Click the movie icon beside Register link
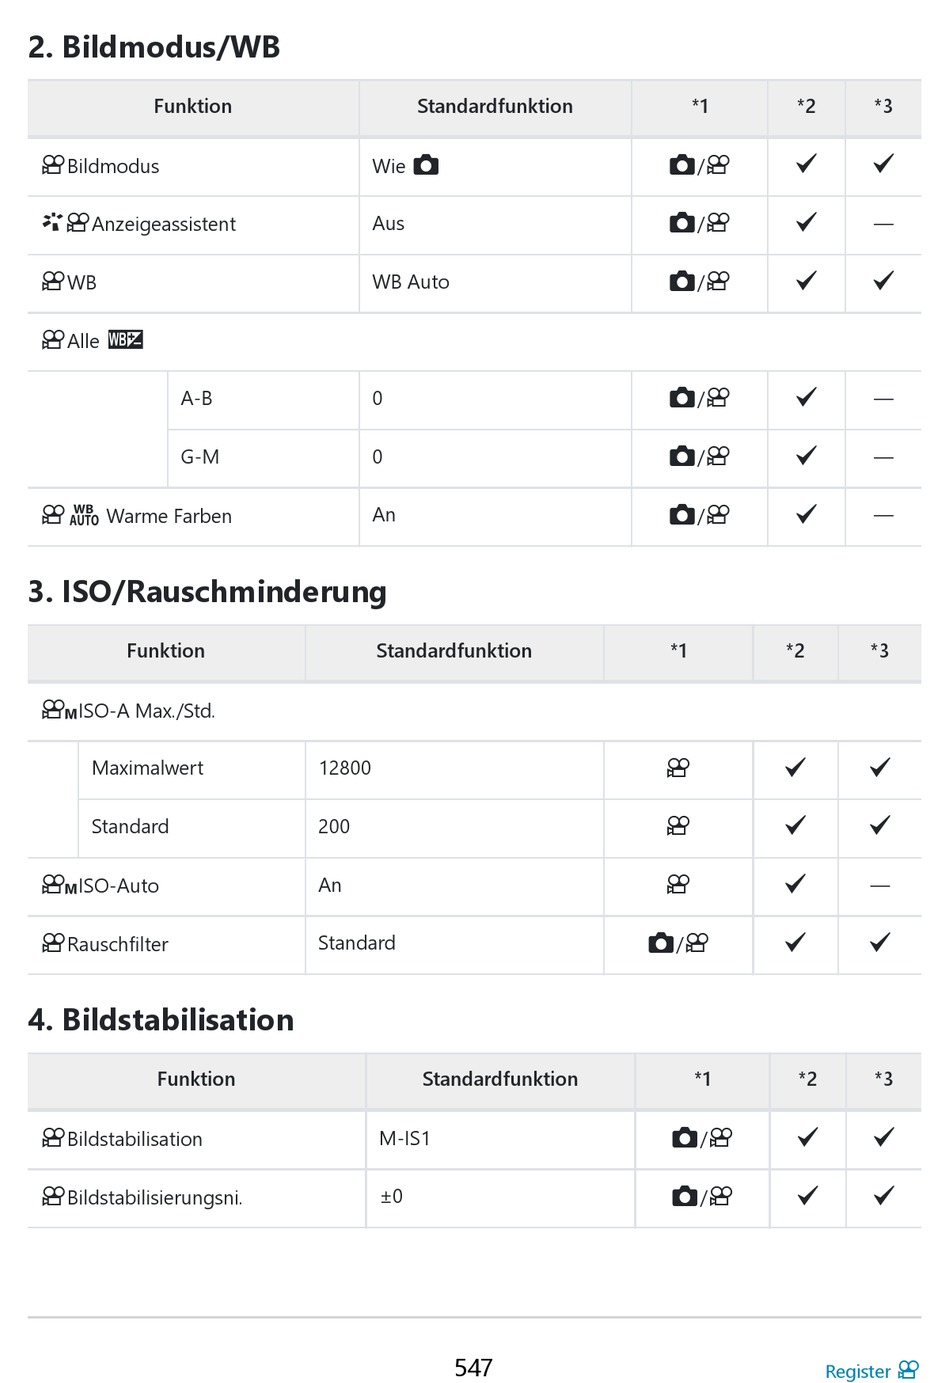 [x=908, y=1370]
